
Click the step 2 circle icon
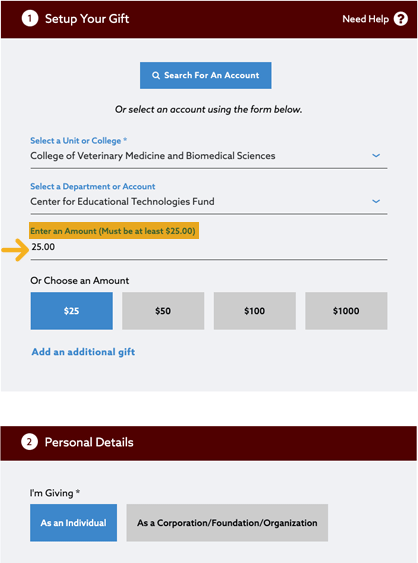pos(29,442)
